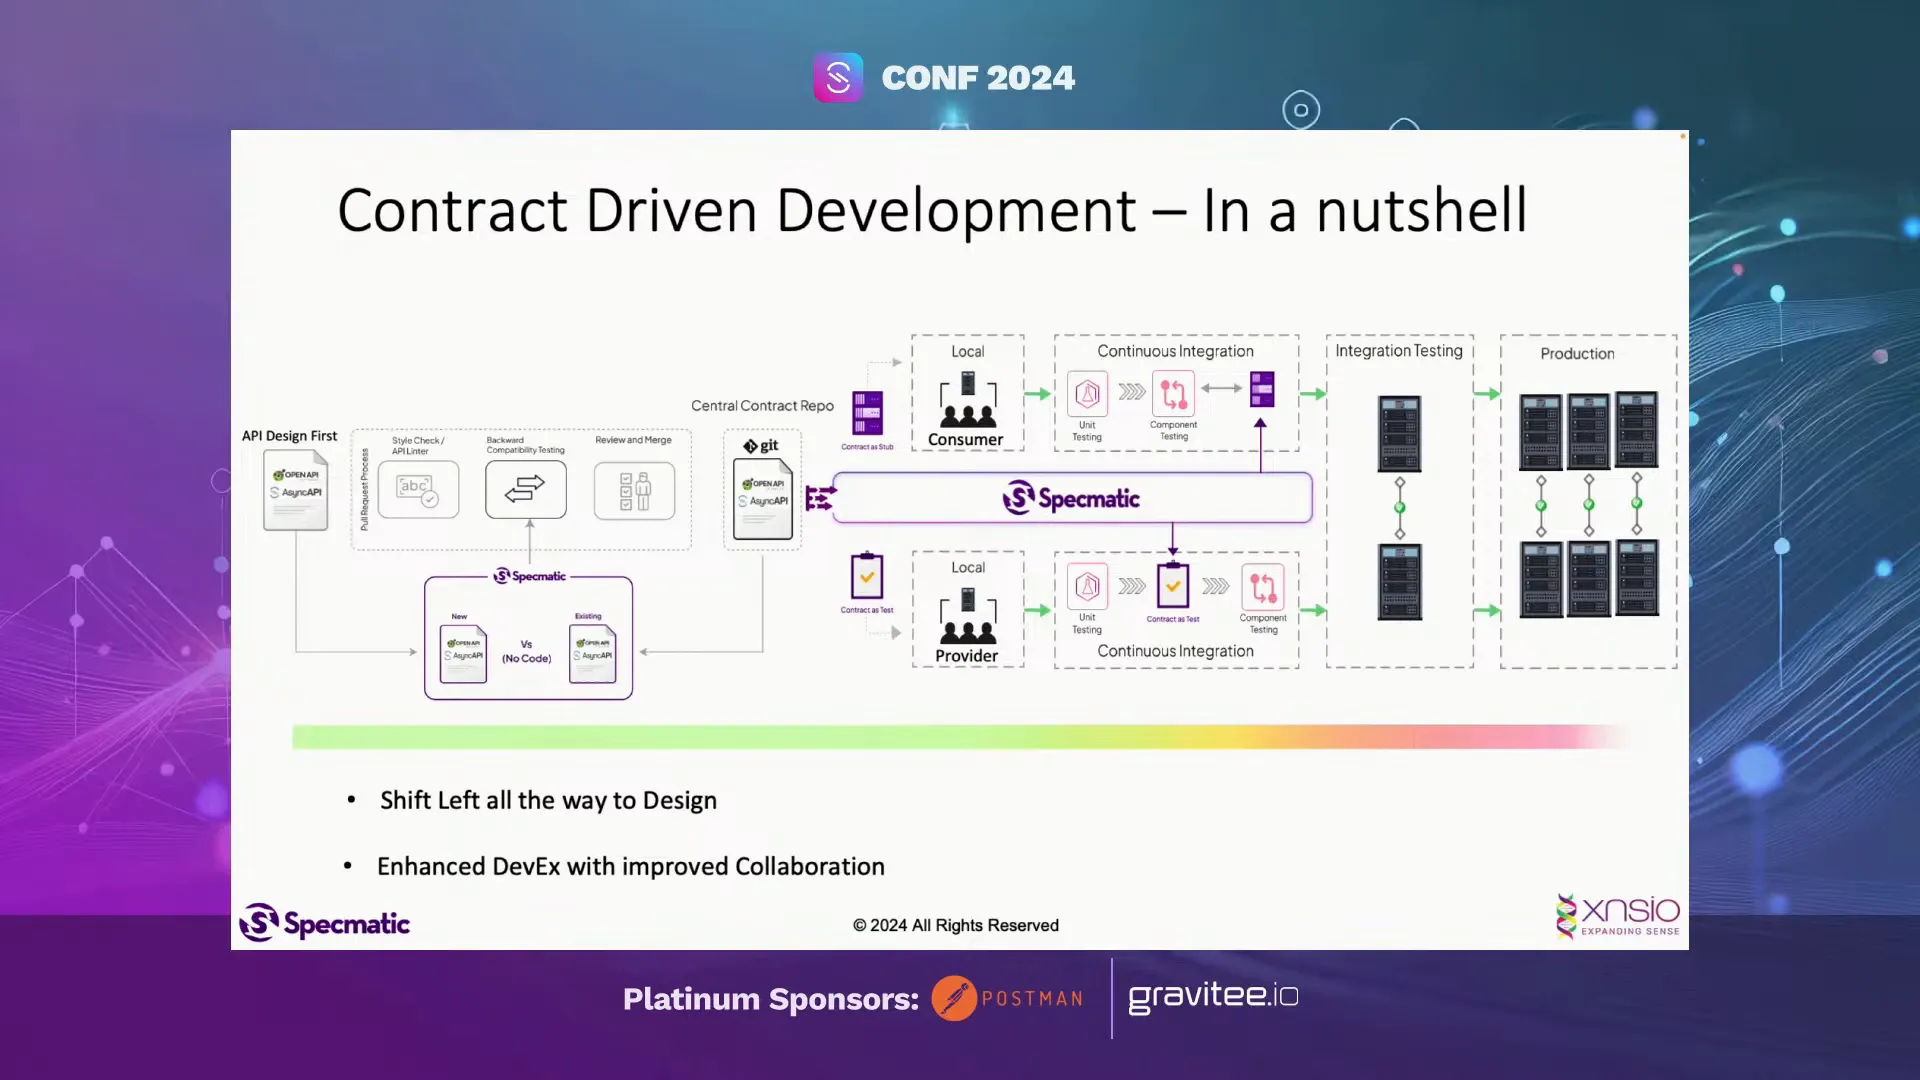Click the Existing spec document icon
This screenshot has width=1920, height=1080.
coord(593,653)
